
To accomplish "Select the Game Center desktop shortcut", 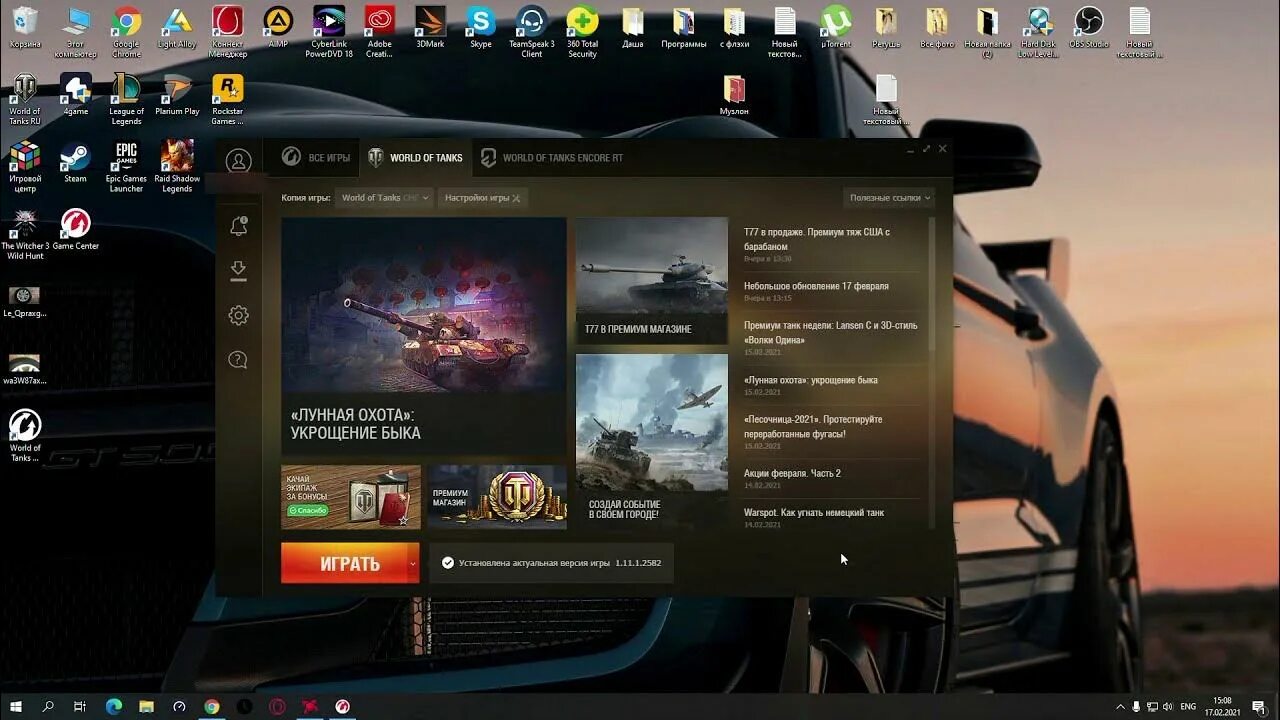I will pos(76,229).
